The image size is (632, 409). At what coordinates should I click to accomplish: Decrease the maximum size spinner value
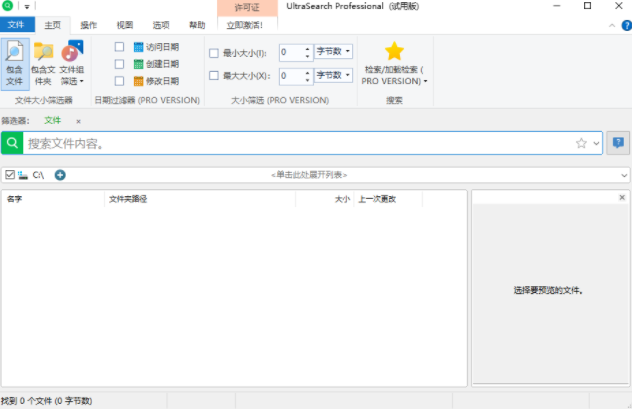click(308, 80)
